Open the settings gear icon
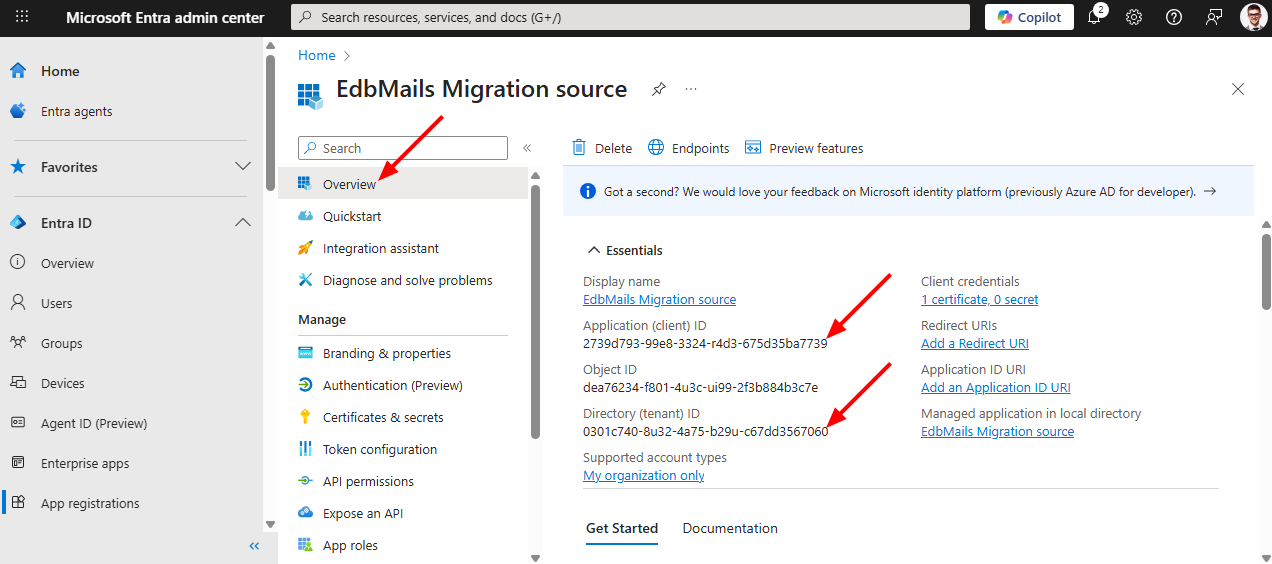 click(1134, 17)
